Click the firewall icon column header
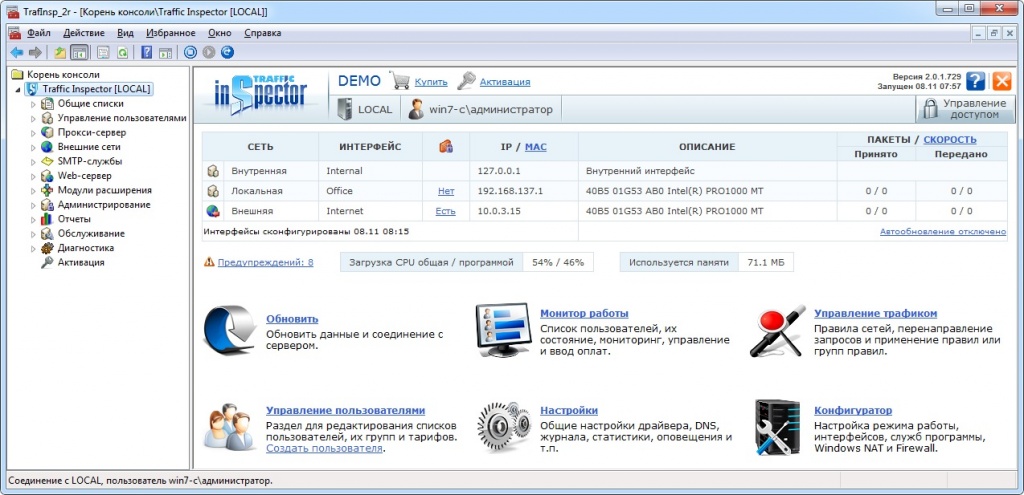The width and height of the screenshot is (1024, 495). [x=446, y=147]
